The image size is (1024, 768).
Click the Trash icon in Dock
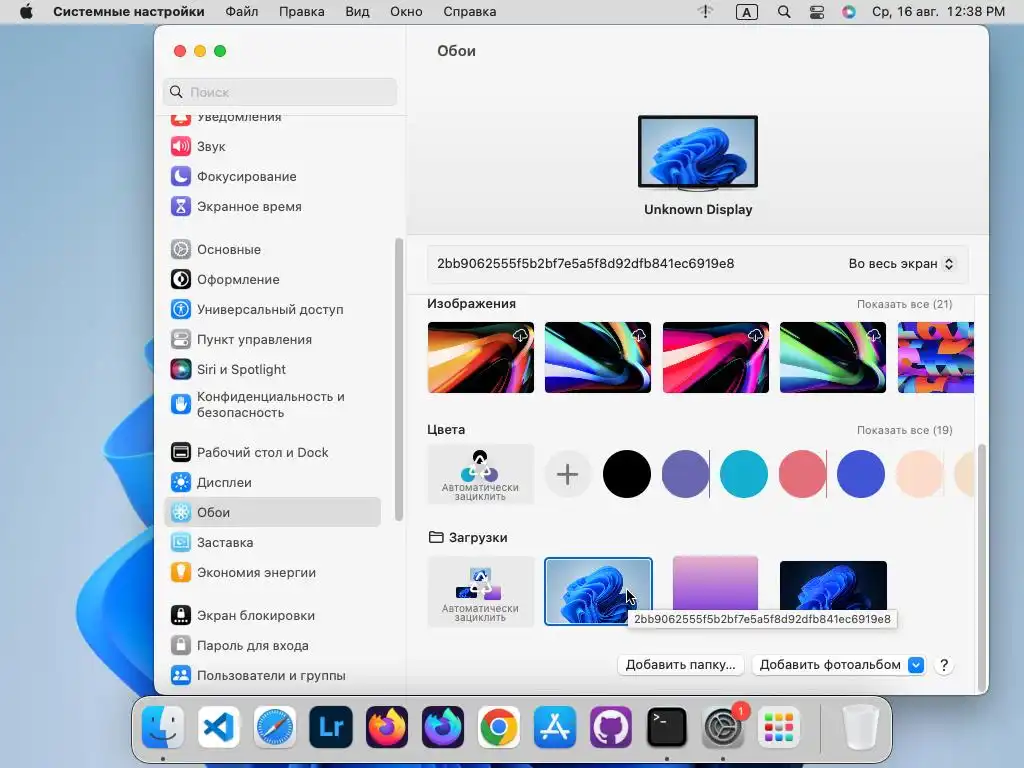tap(860, 727)
